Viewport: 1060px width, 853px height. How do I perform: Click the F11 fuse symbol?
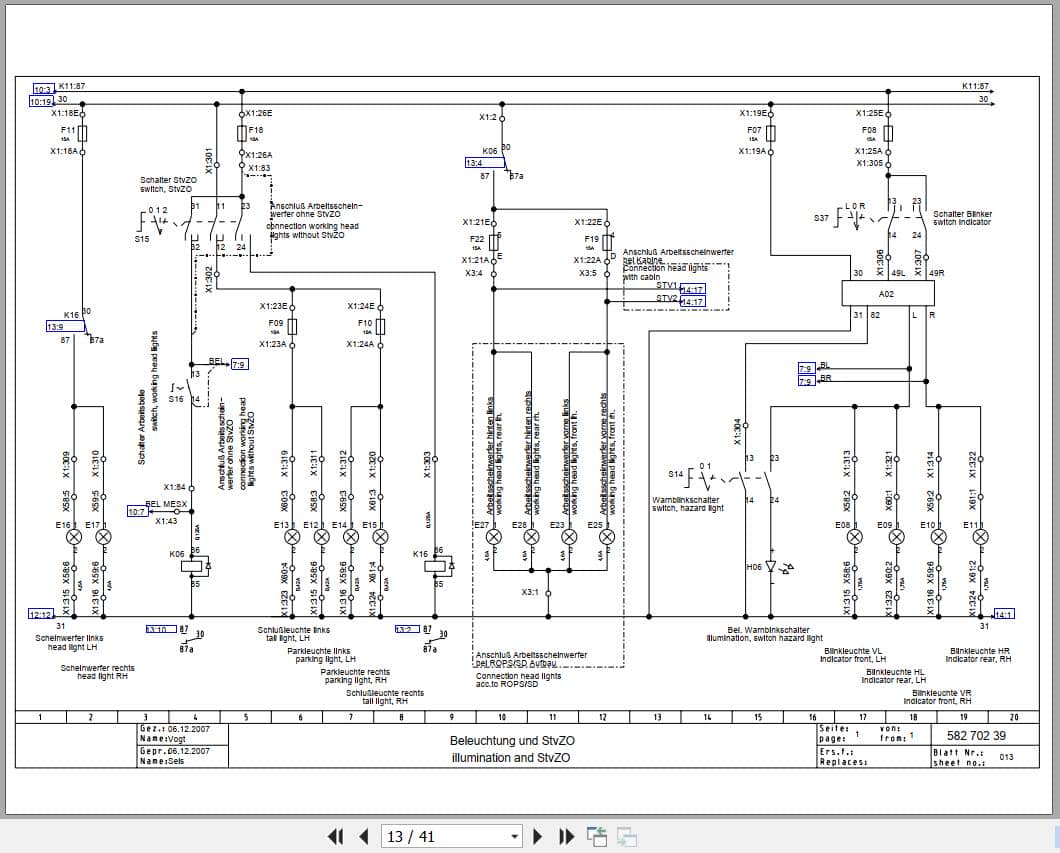click(82, 132)
